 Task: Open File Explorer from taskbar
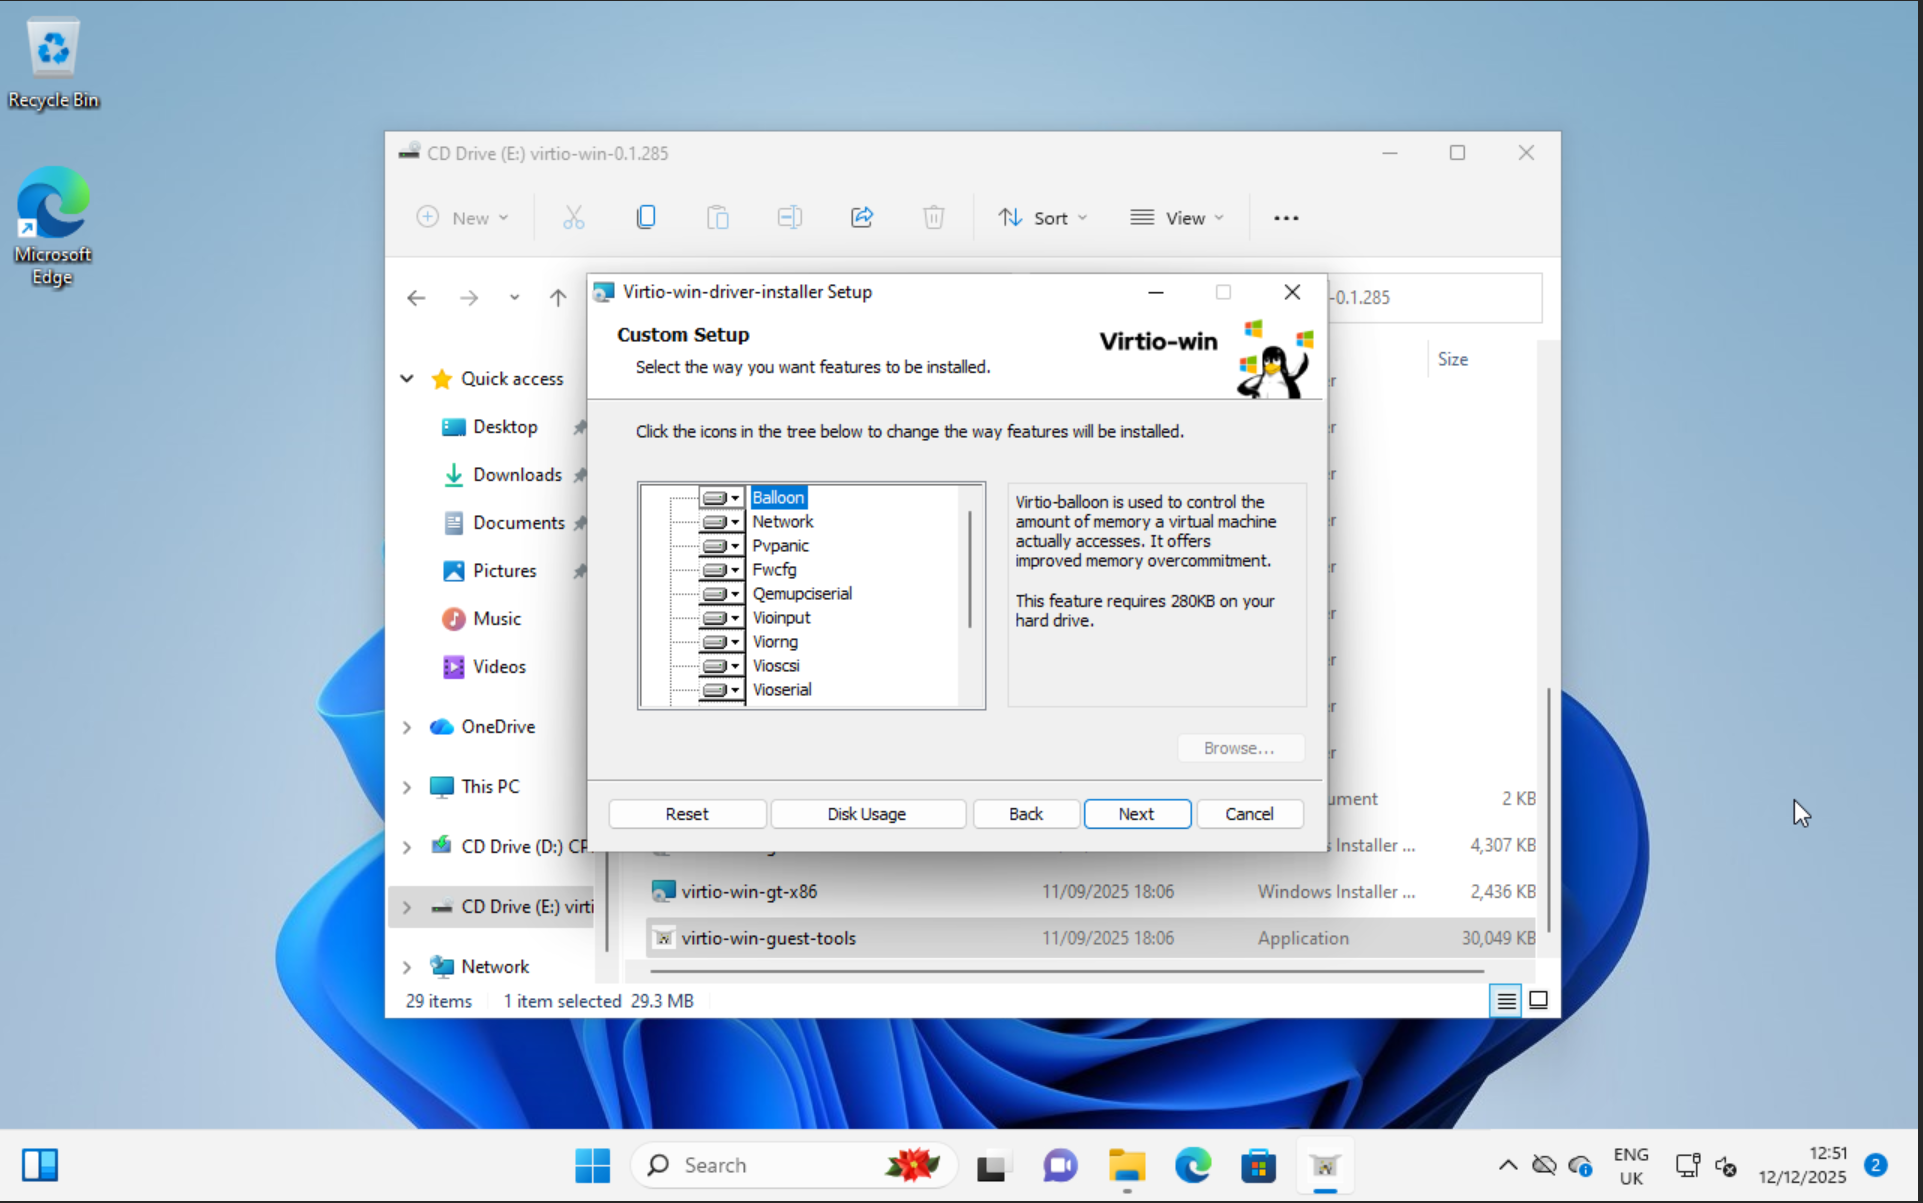pos(1126,1165)
